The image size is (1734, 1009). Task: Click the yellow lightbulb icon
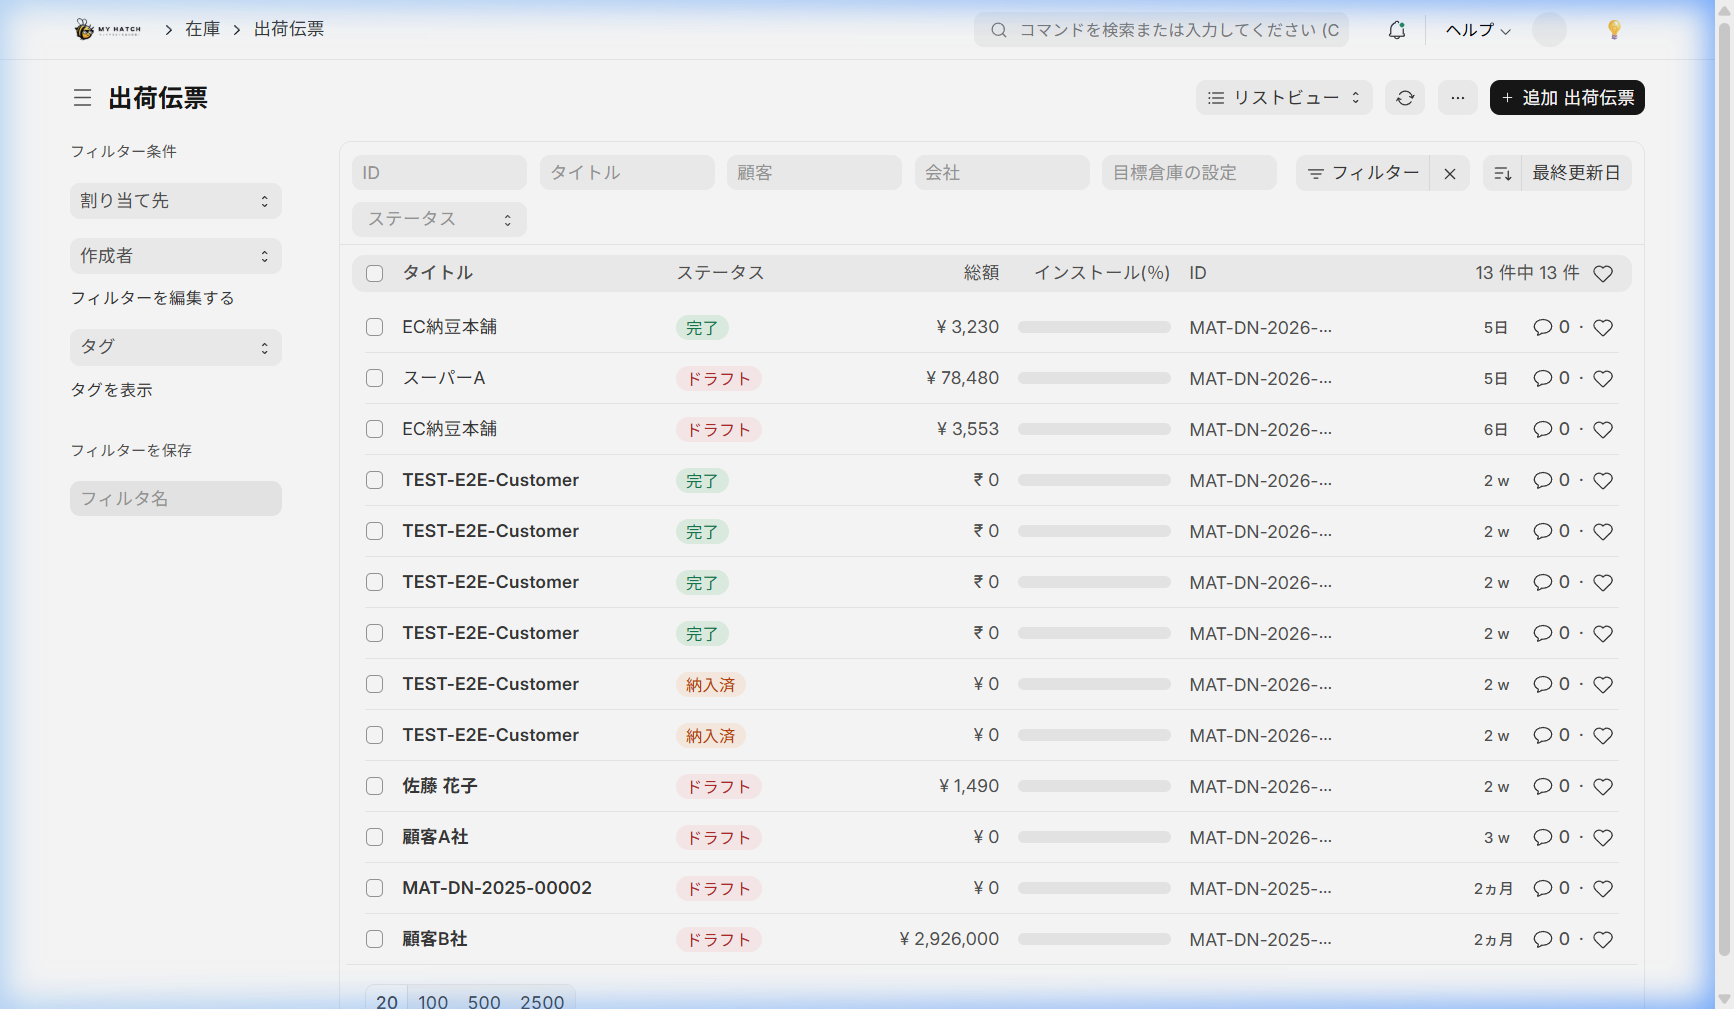1613,30
